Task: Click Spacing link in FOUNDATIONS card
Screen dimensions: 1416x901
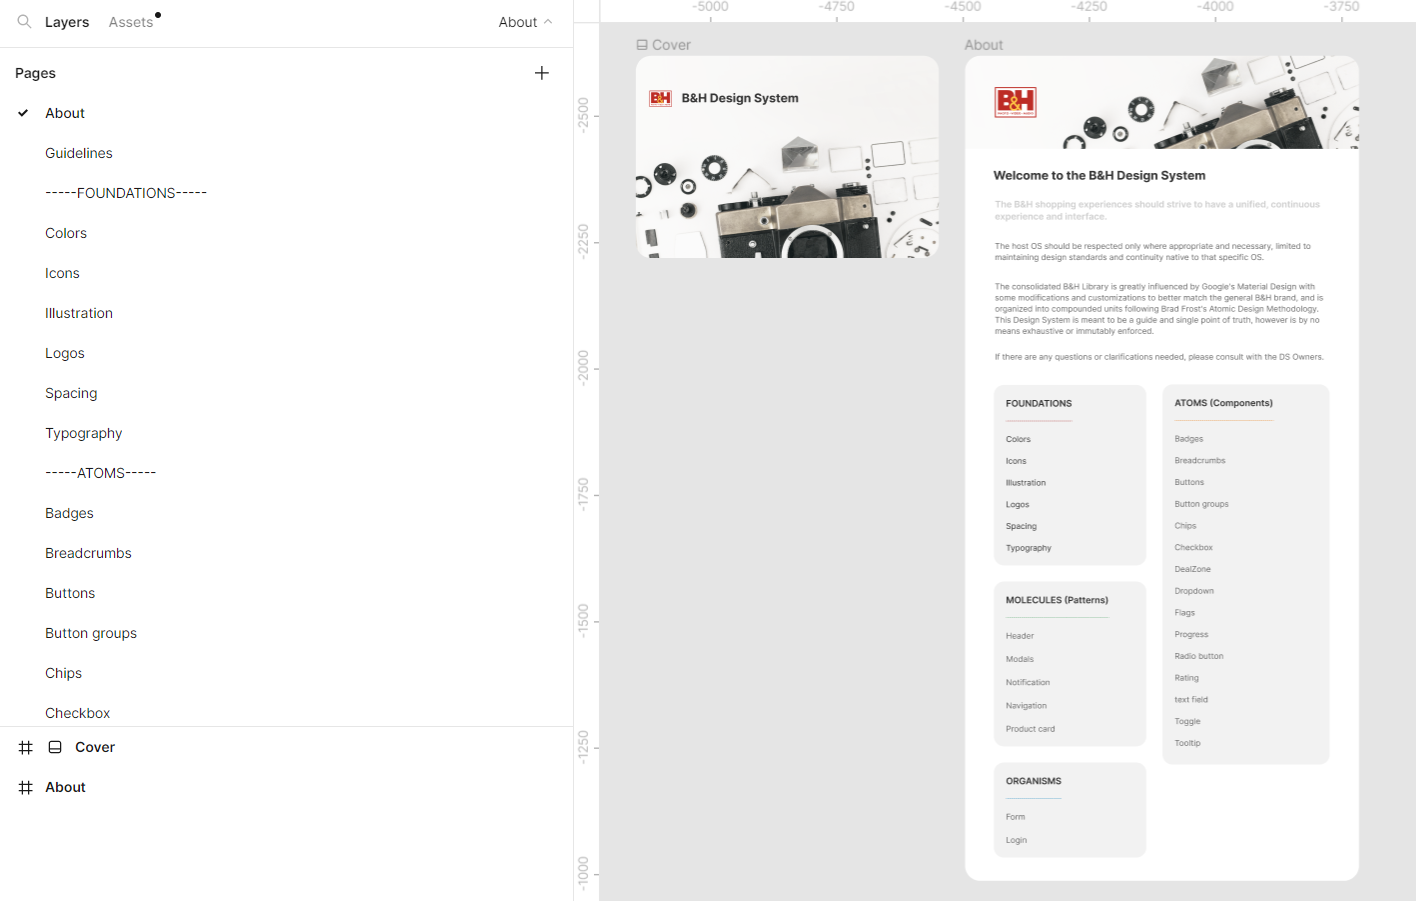Action: pyautogui.click(x=1021, y=526)
